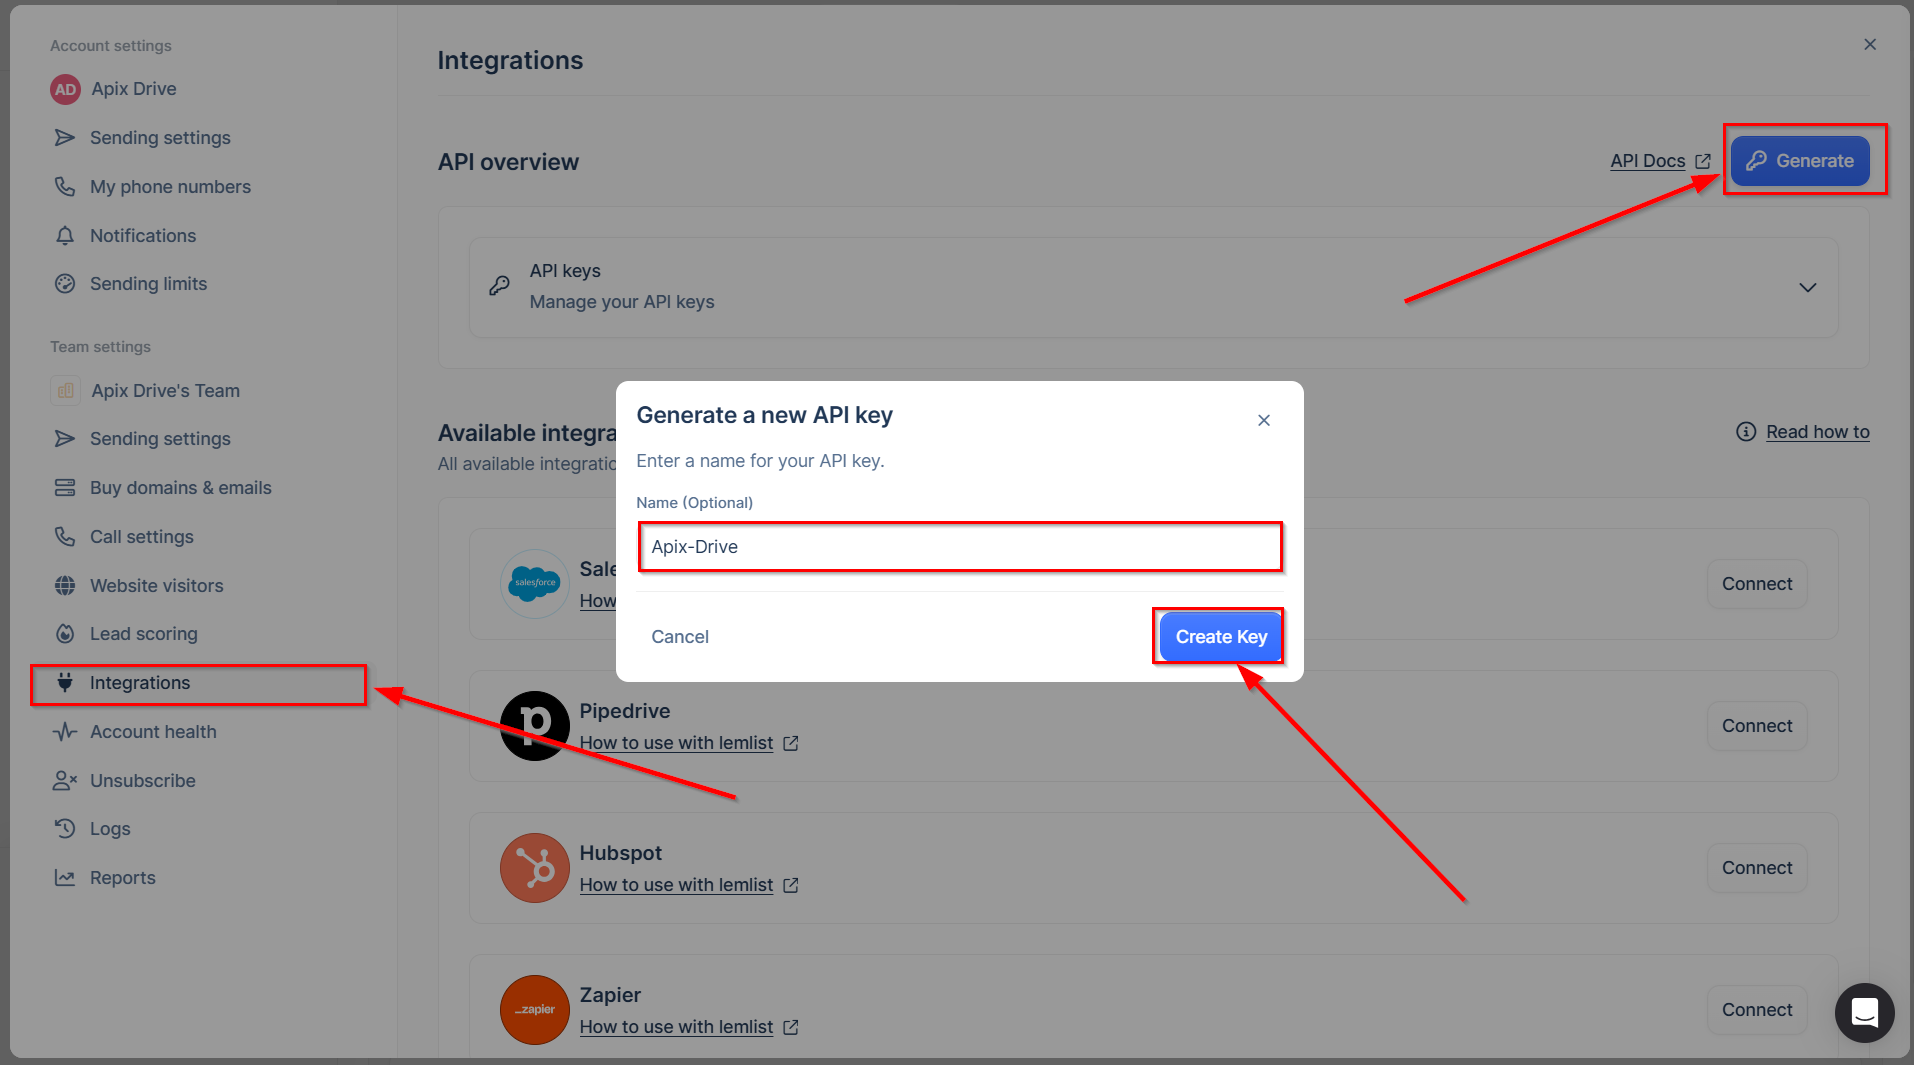Viewport: 1914px width, 1065px height.
Task: Open Website visitors settings
Action: tap(157, 585)
